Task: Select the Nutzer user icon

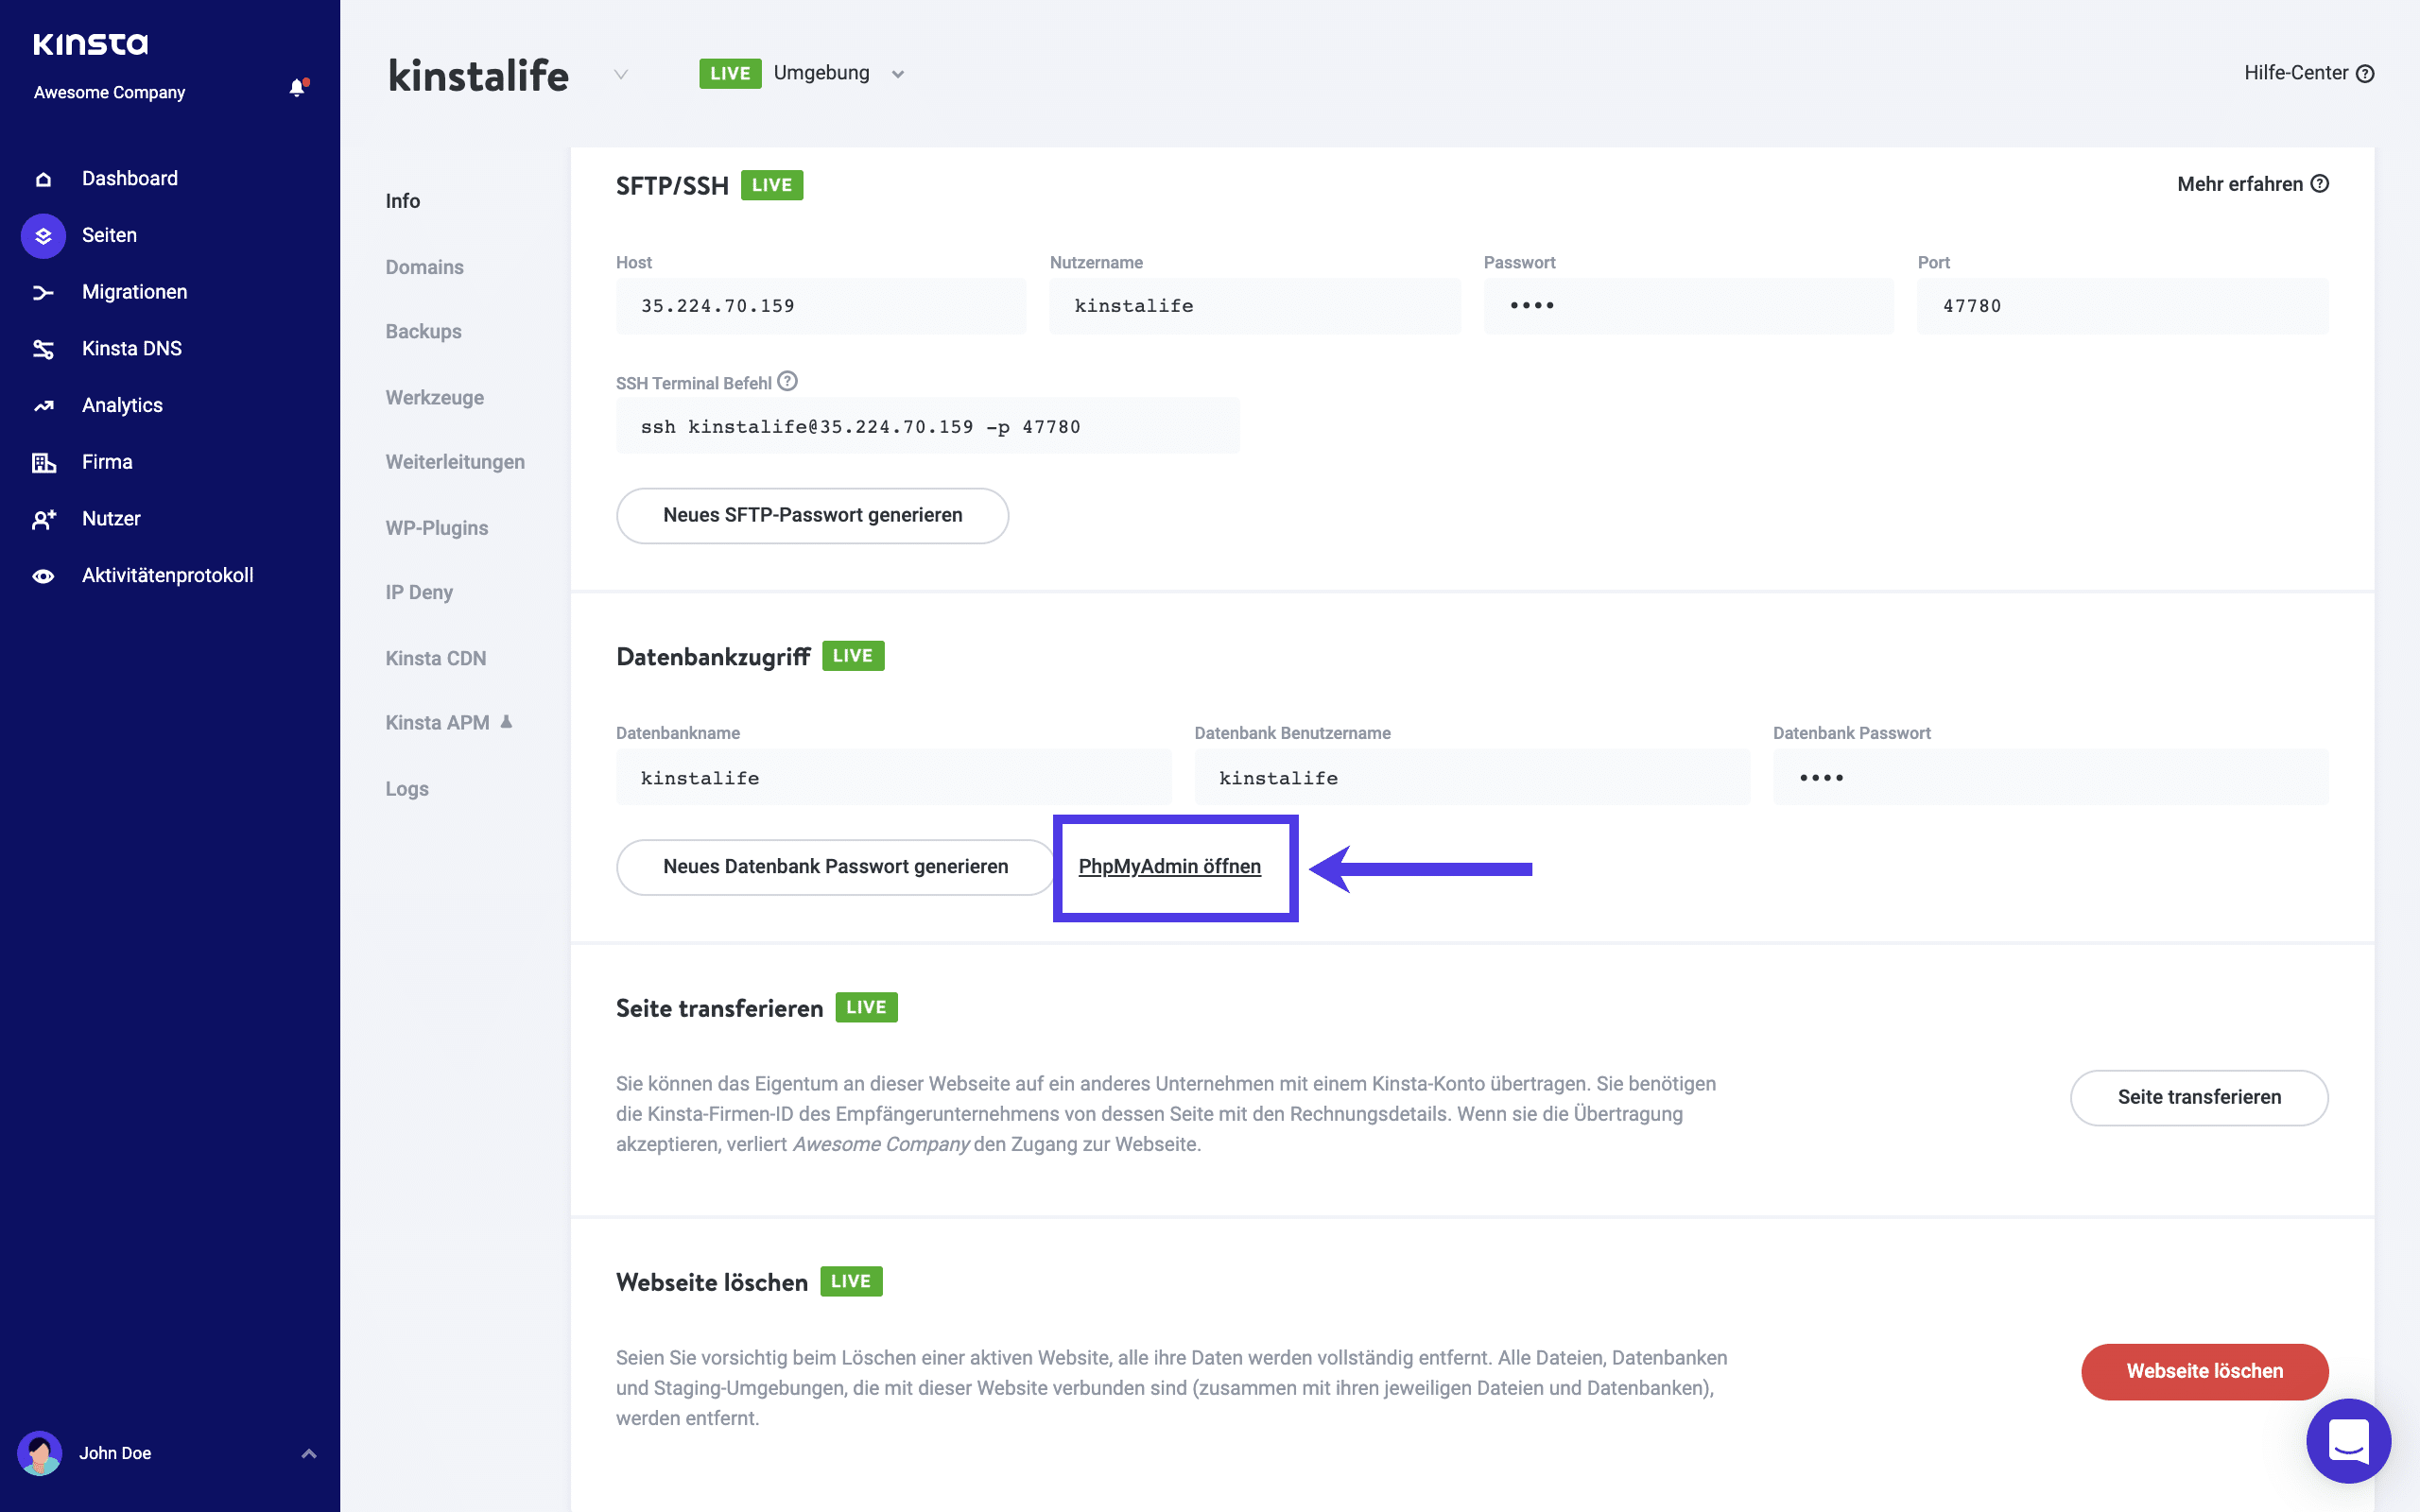Action: coord(43,518)
